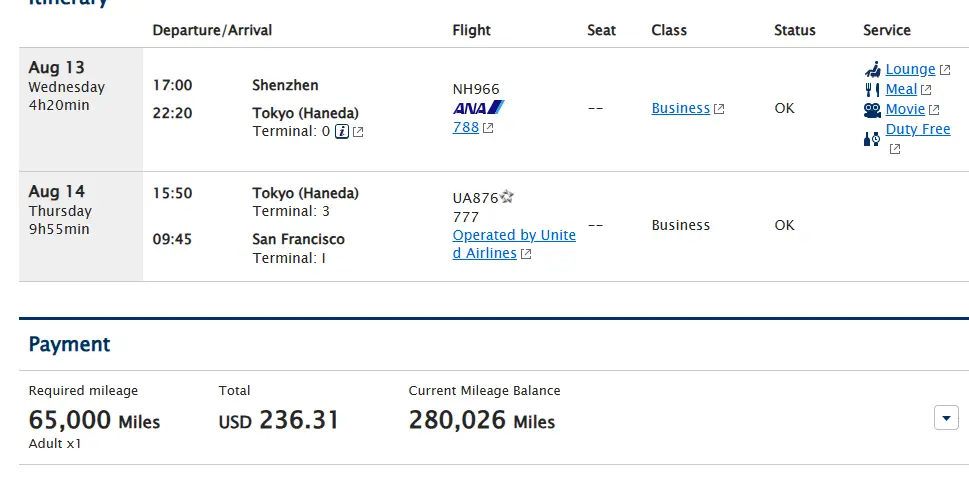The height and width of the screenshot is (485, 969).
Task: Click external link icon below Duty Free
Action: pos(895,149)
